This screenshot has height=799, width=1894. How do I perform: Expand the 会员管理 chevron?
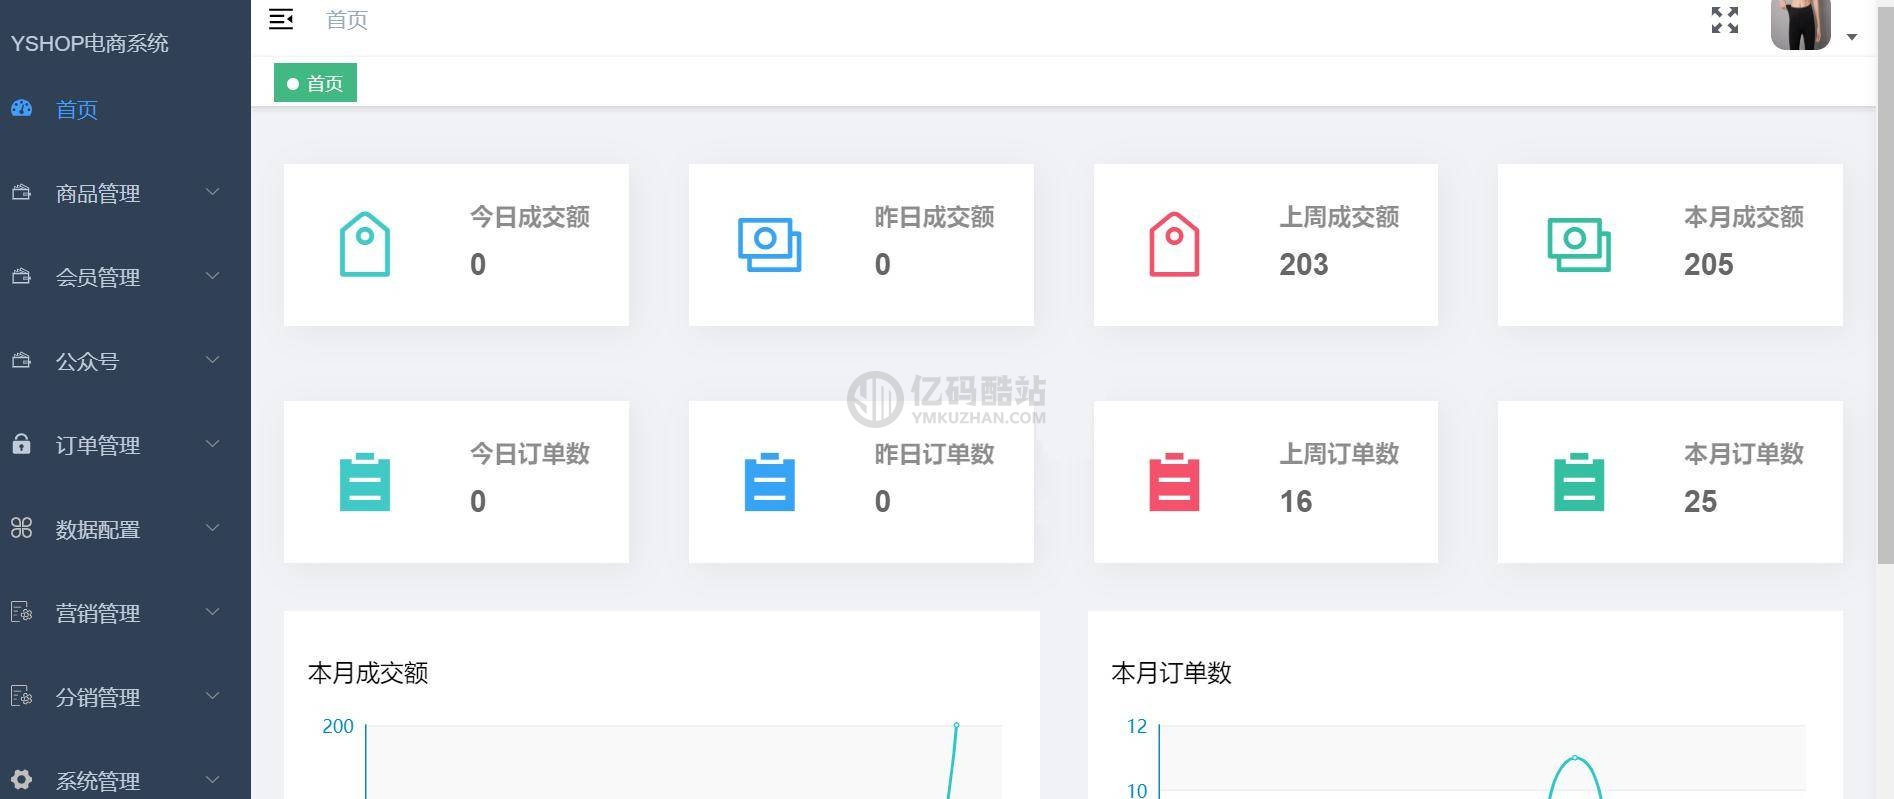212,275
